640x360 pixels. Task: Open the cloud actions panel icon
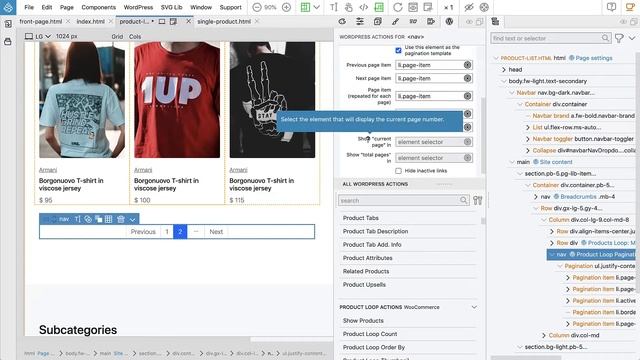click(342, 21)
